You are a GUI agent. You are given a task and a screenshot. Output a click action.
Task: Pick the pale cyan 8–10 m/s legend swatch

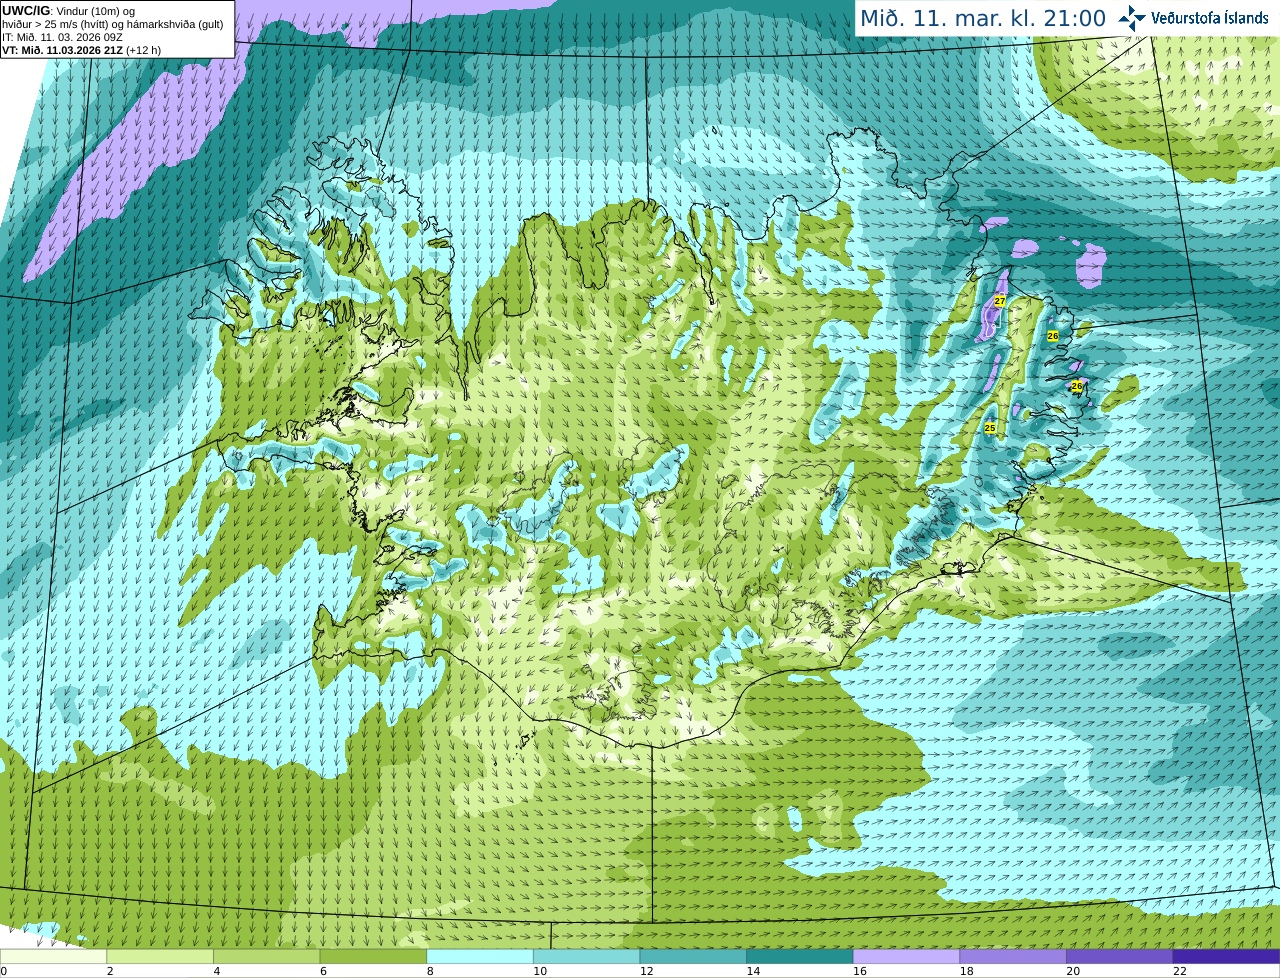tap(480, 956)
